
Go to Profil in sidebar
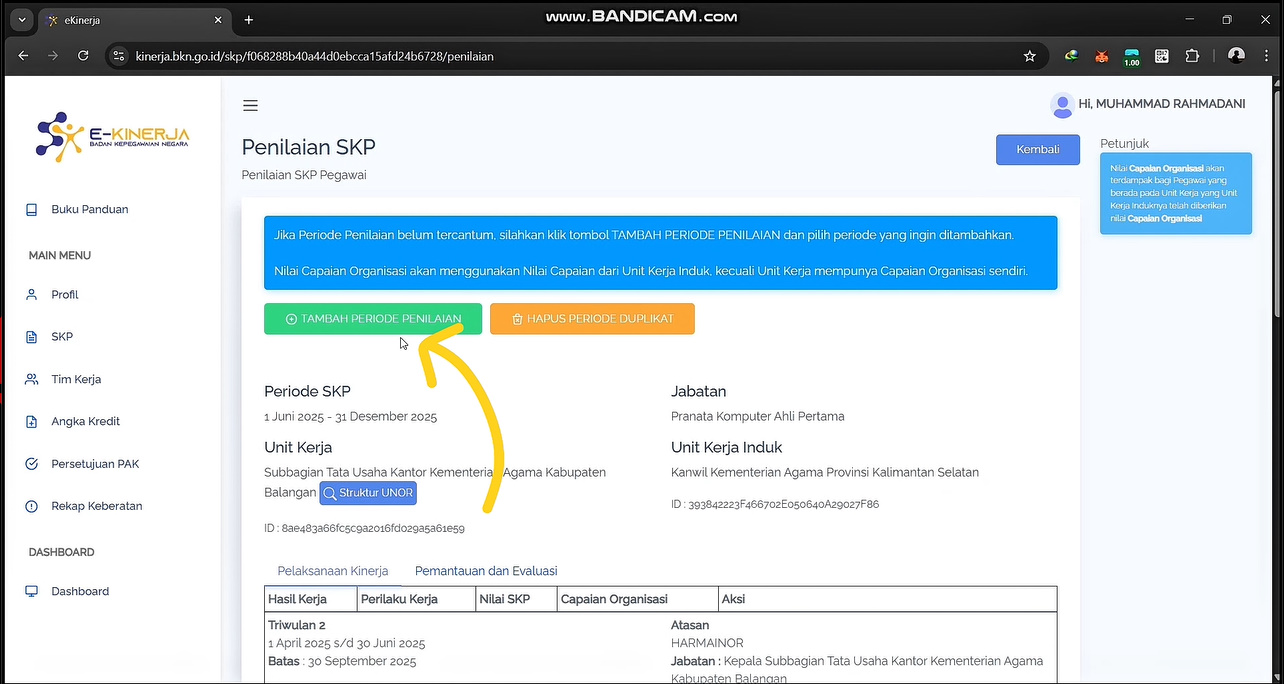pyautogui.click(x=64, y=295)
